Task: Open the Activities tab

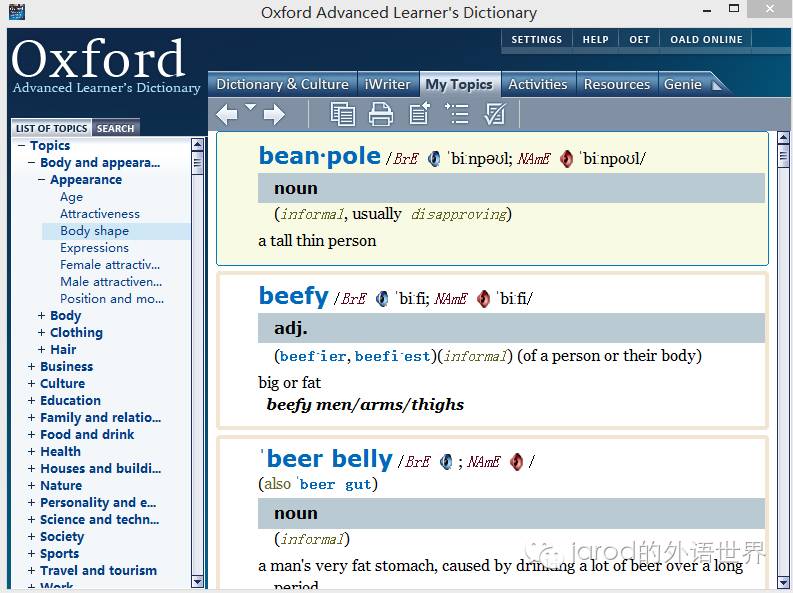Action: [538, 84]
